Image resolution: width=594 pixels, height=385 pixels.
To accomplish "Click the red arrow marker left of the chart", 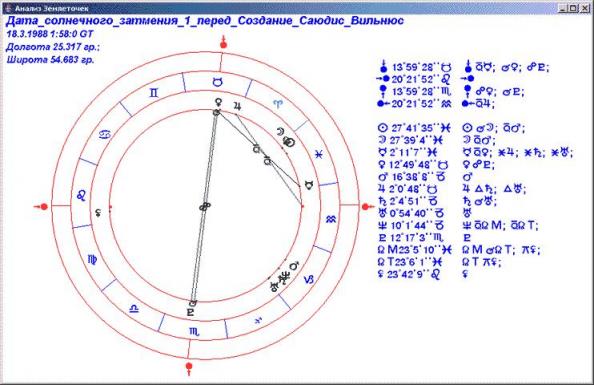I will [41, 207].
